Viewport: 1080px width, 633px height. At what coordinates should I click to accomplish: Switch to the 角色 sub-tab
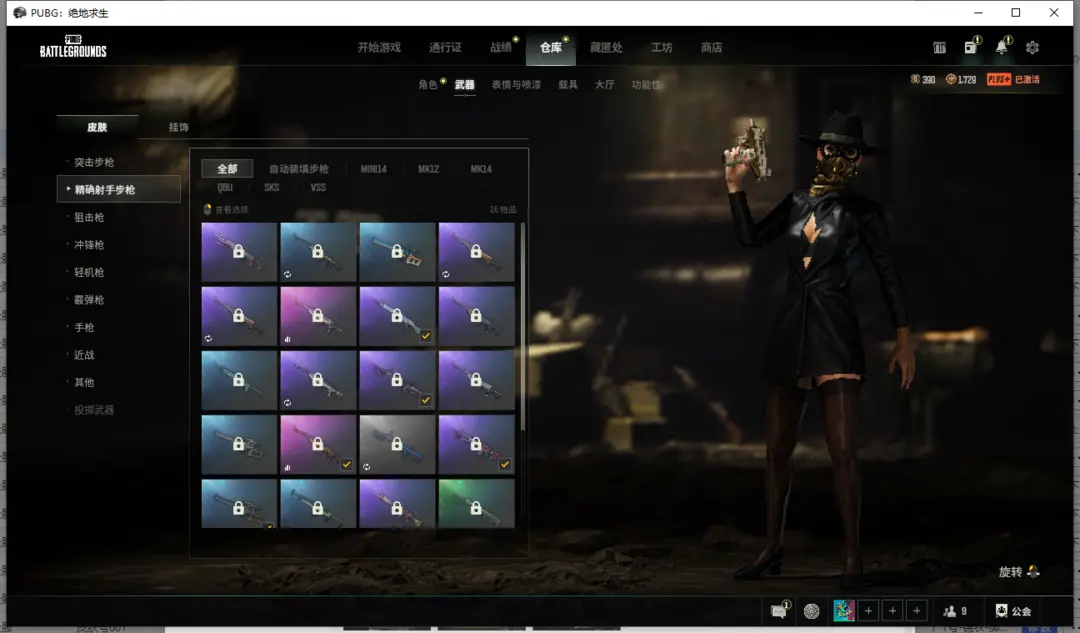pyautogui.click(x=428, y=85)
